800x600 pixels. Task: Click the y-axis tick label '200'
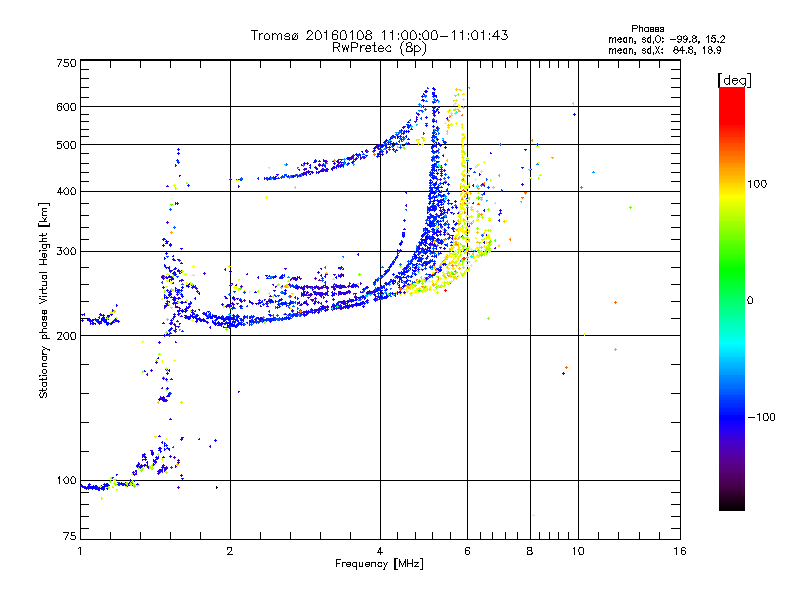[x=66, y=336]
